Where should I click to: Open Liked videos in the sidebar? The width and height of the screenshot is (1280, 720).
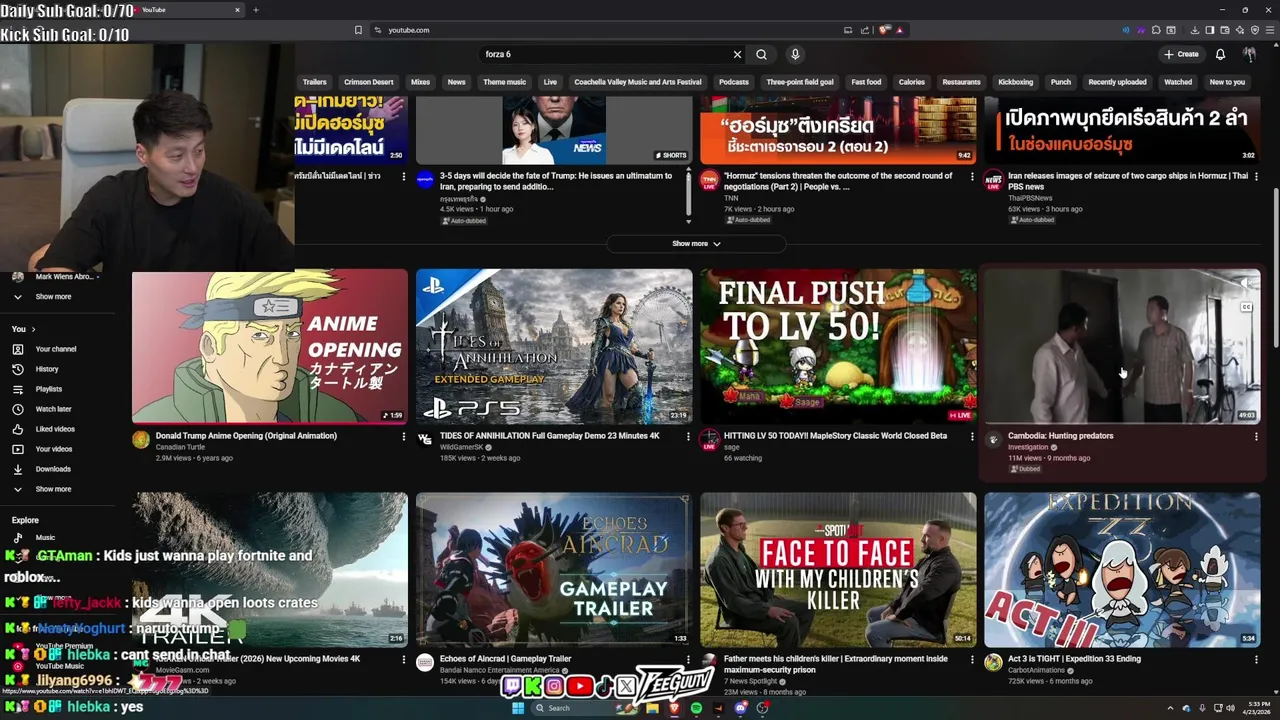55,429
